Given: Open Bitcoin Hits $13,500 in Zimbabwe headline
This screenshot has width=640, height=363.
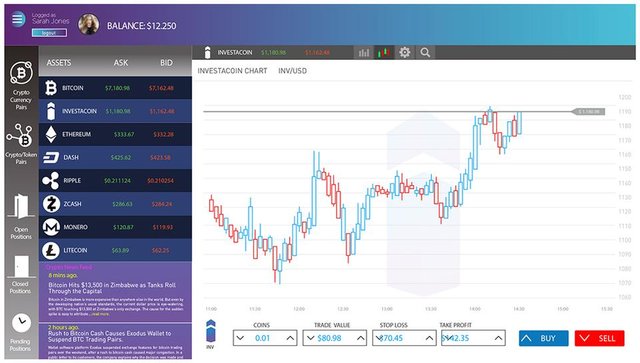Looking at the screenshot, I should (112, 288).
